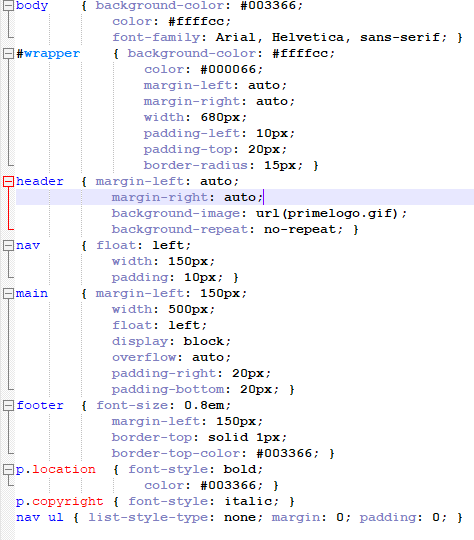The width and height of the screenshot is (474, 540).
Task: Click the block value
Action: pyautogui.click(x=204, y=341)
